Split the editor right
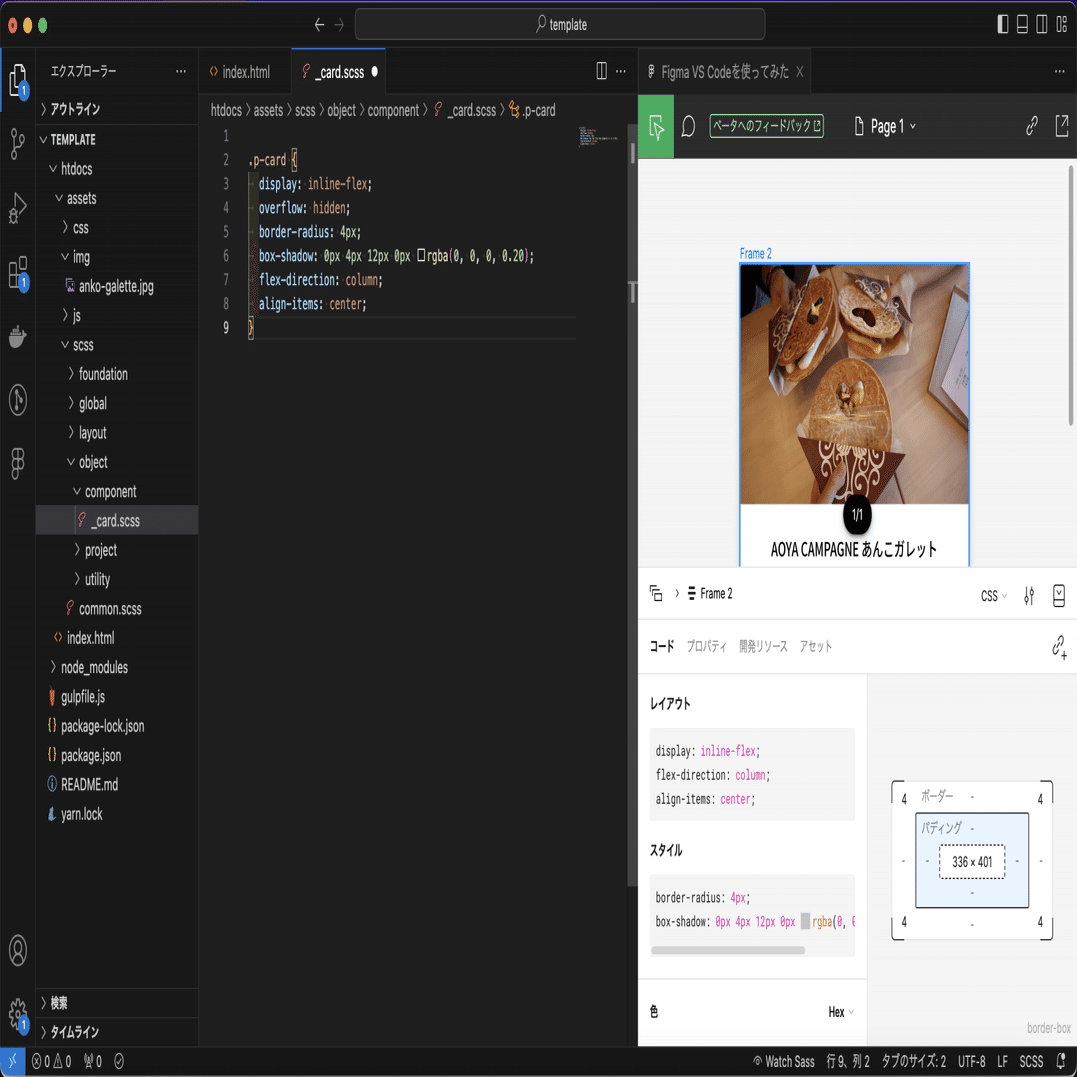Image resolution: width=1077 pixels, height=1077 pixels. point(601,71)
